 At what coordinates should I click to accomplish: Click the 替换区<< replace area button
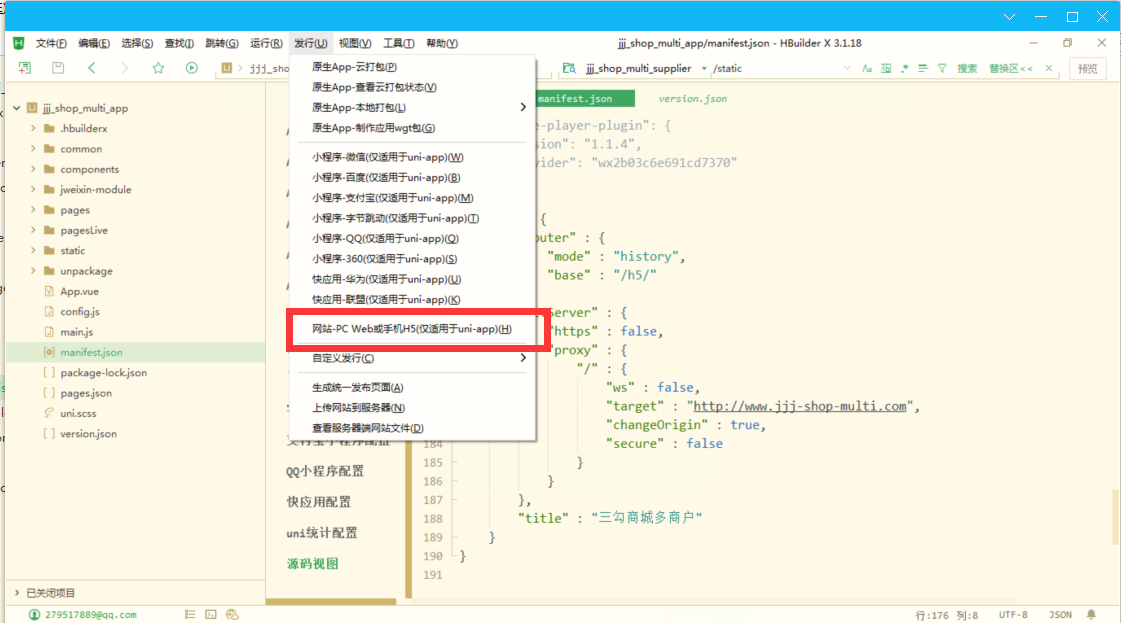[x=1011, y=69]
